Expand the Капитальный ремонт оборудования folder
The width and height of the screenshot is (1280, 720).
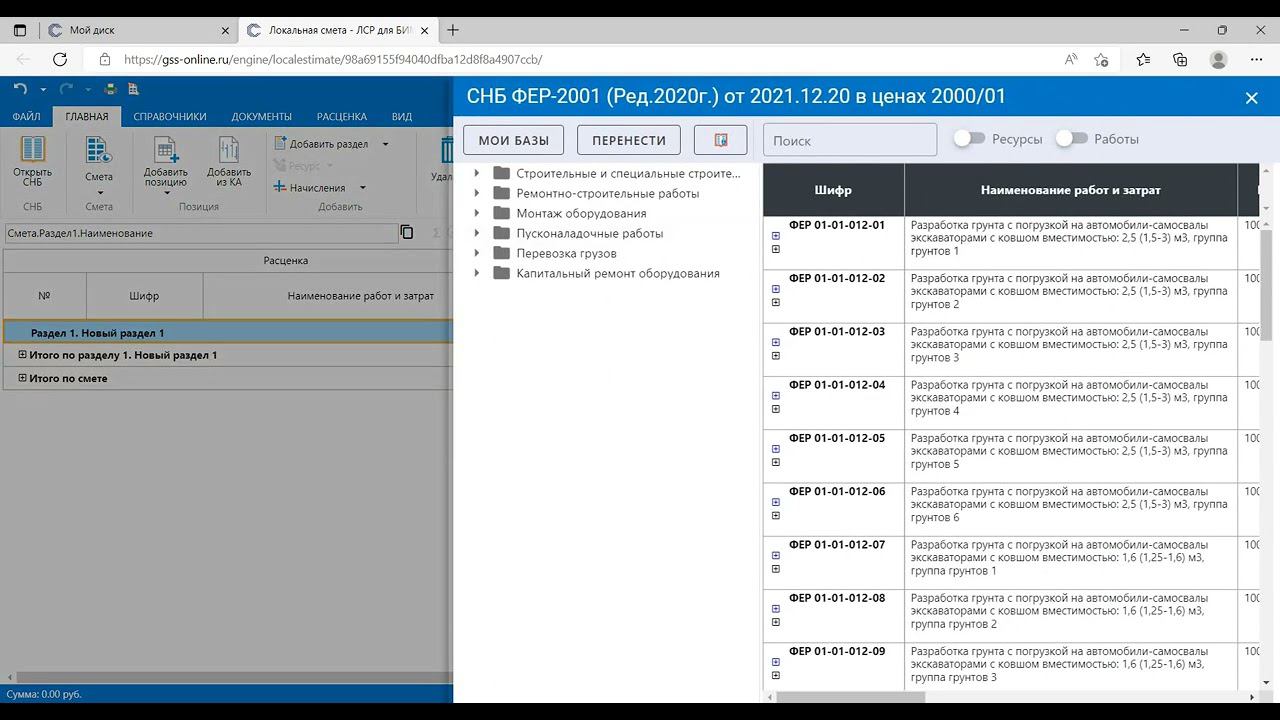[477, 273]
